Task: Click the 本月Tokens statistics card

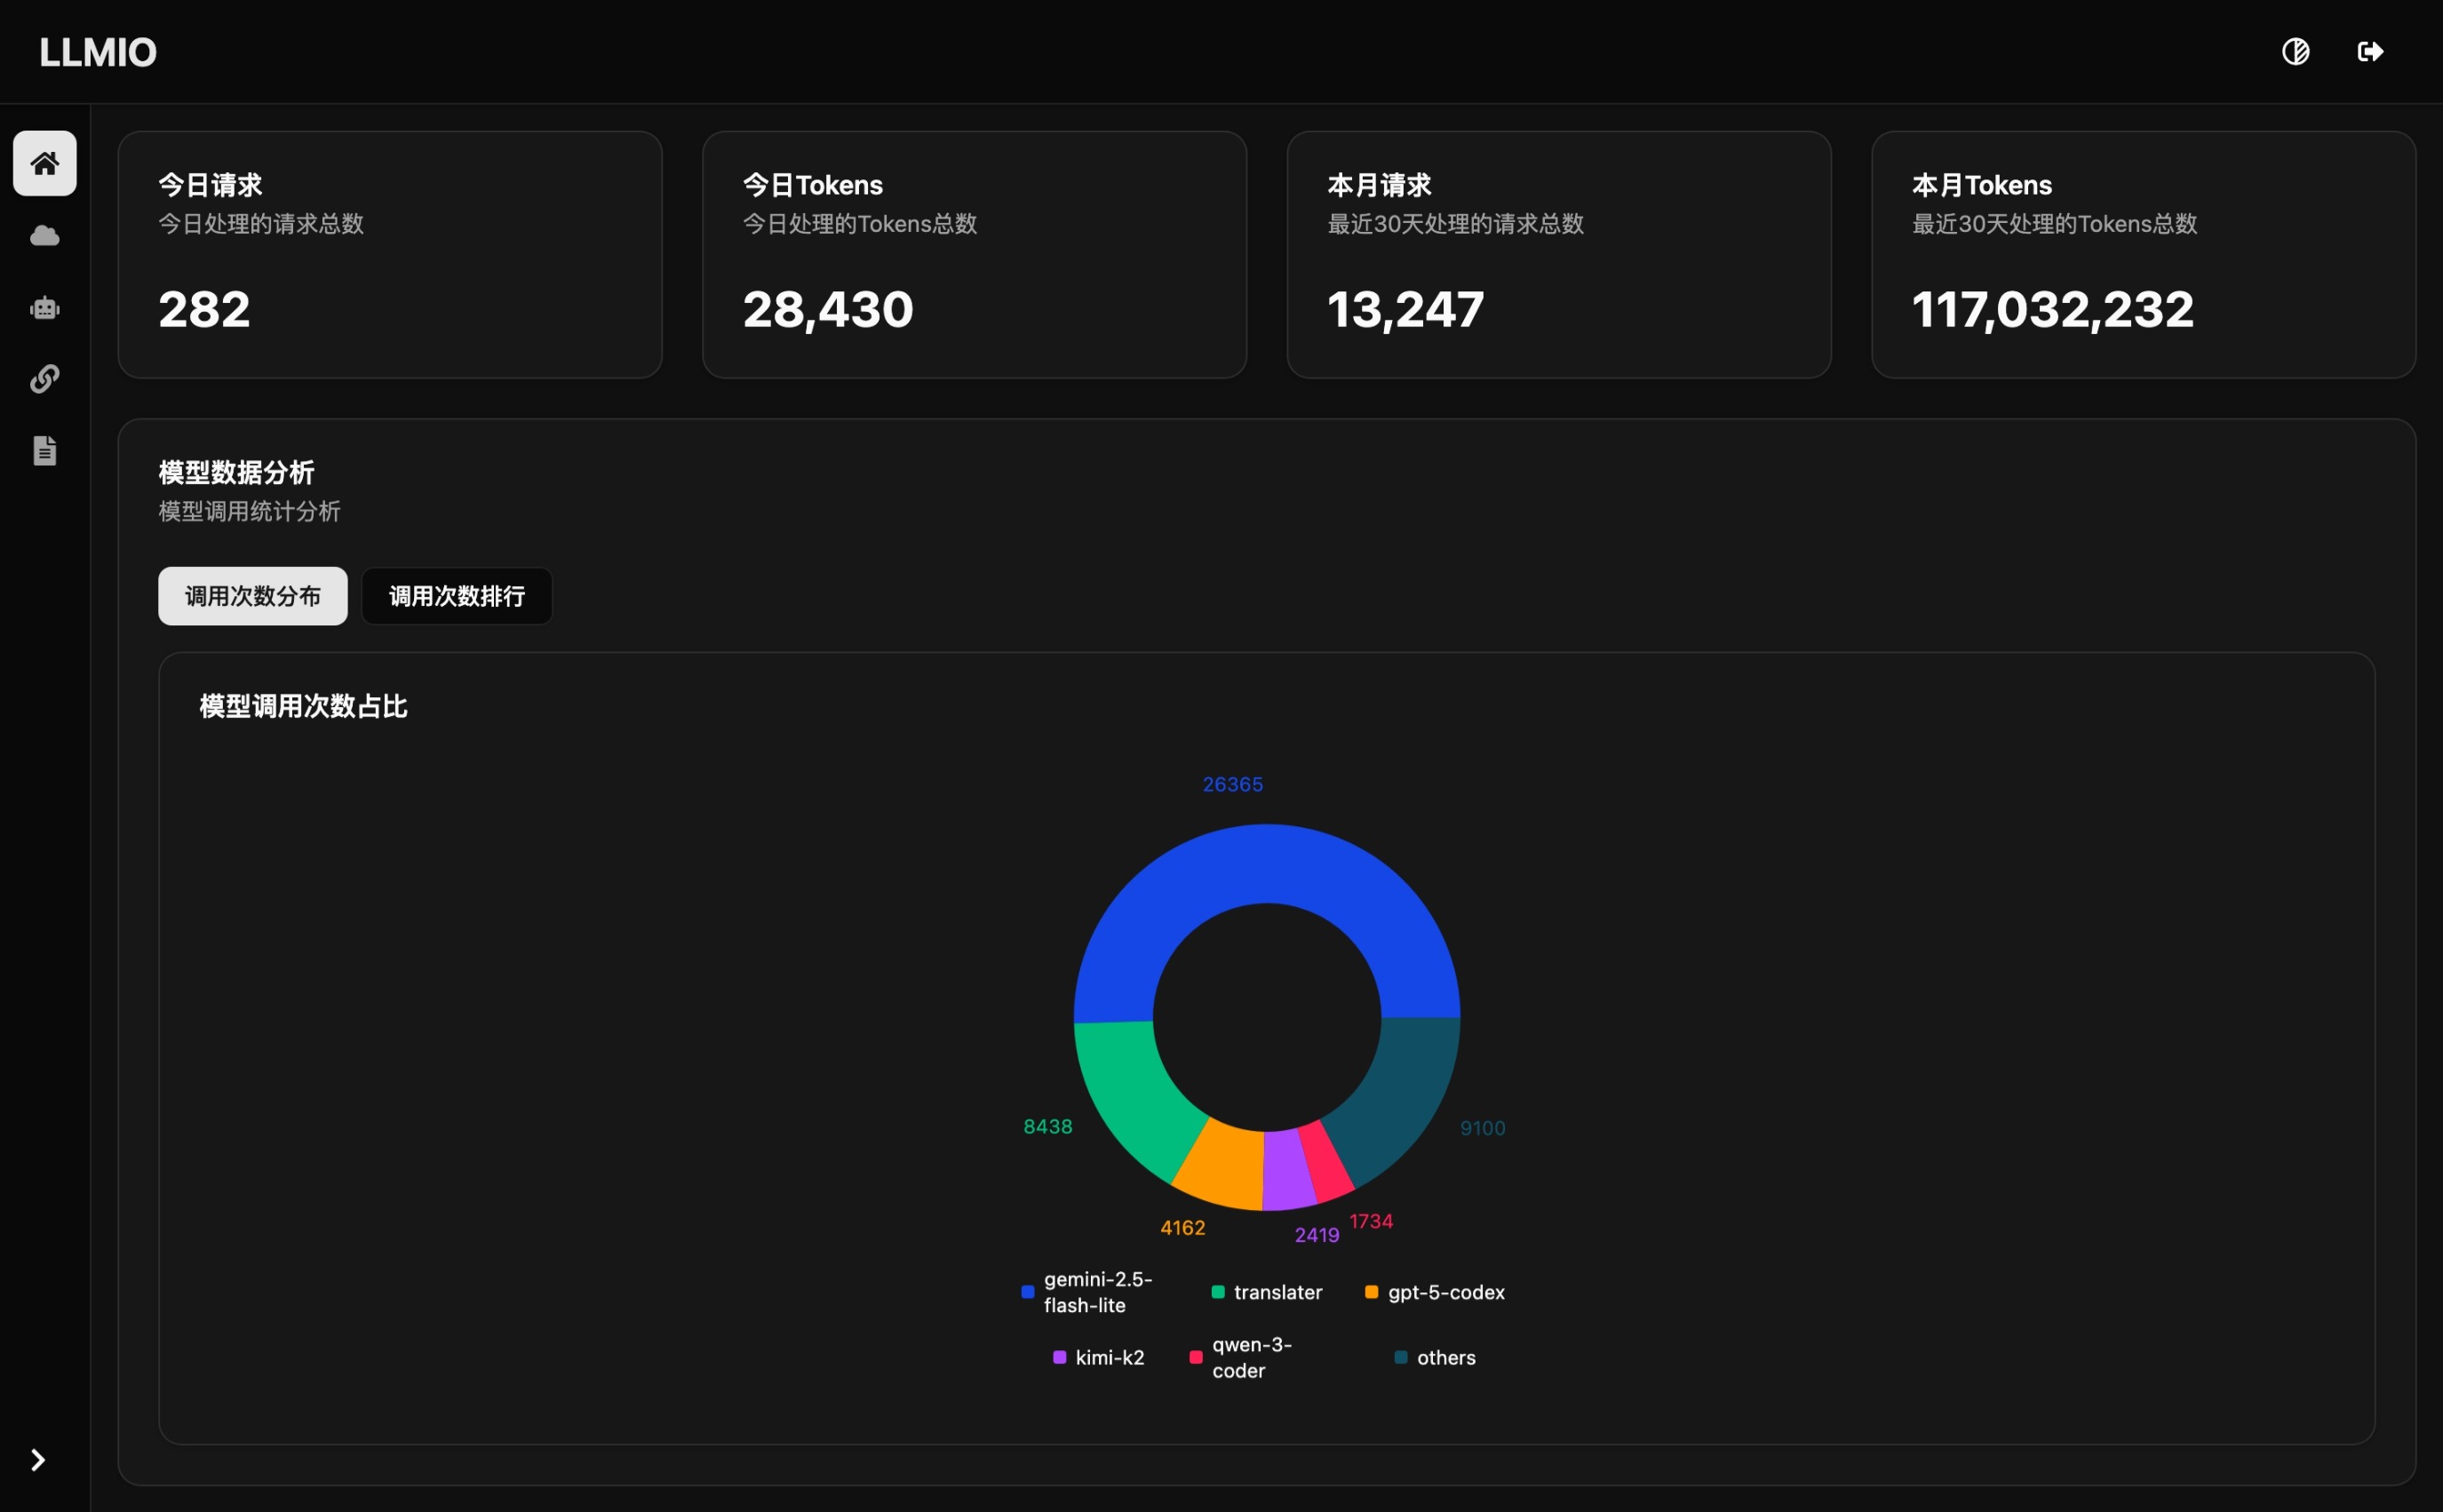Action: [x=2141, y=255]
